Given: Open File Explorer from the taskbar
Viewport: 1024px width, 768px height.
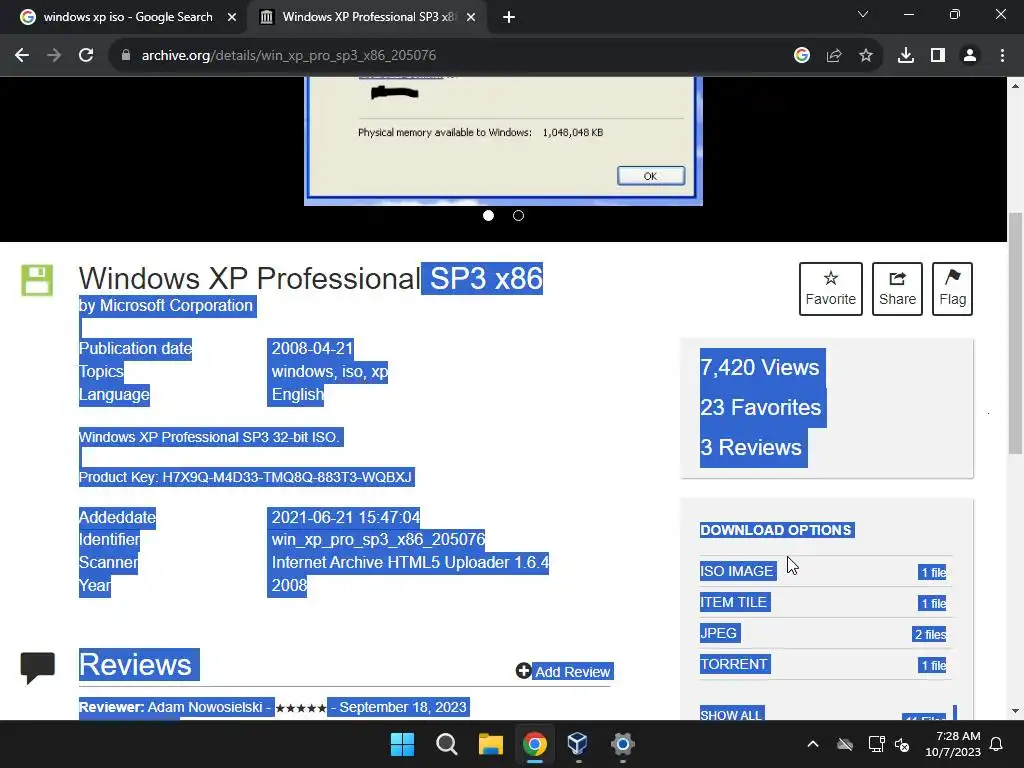Looking at the screenshot, I should pos(490,744).
